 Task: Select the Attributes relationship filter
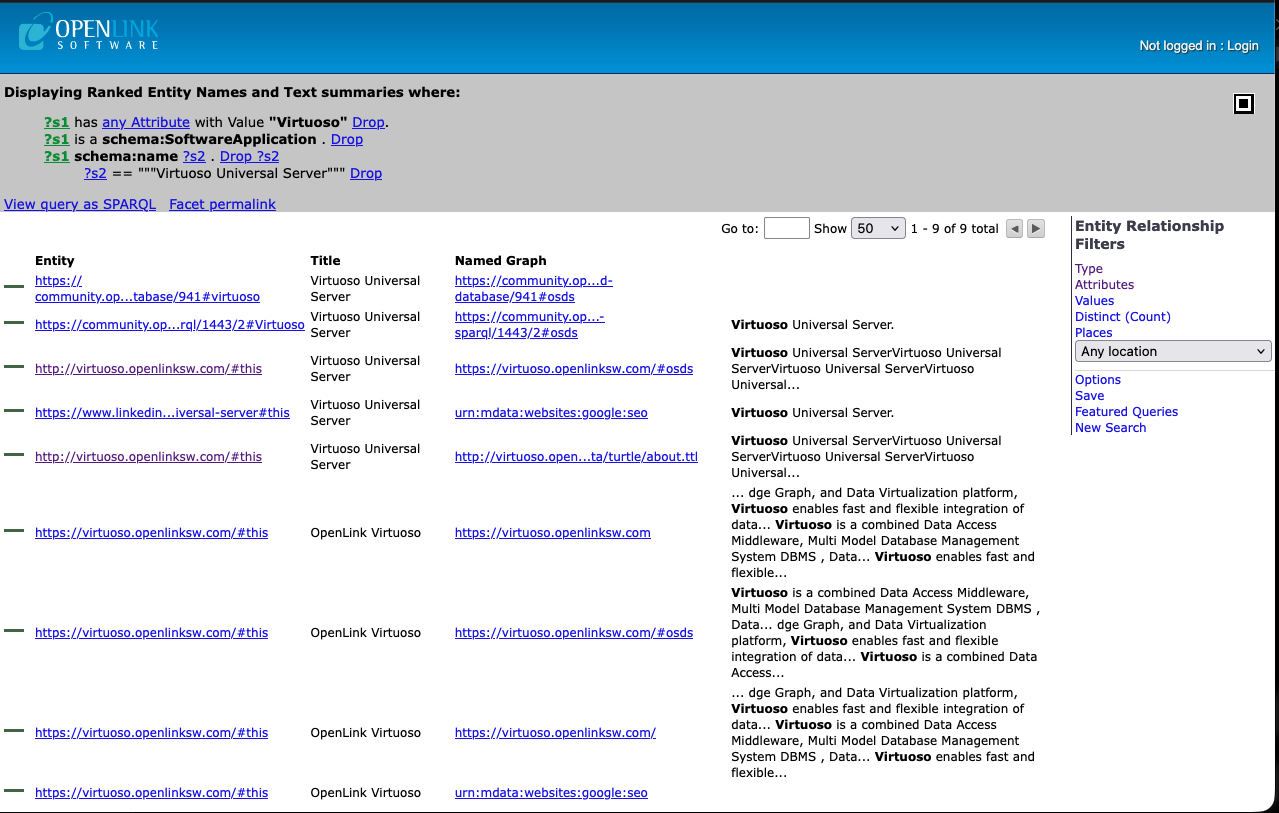click(x=1104, y=285)
